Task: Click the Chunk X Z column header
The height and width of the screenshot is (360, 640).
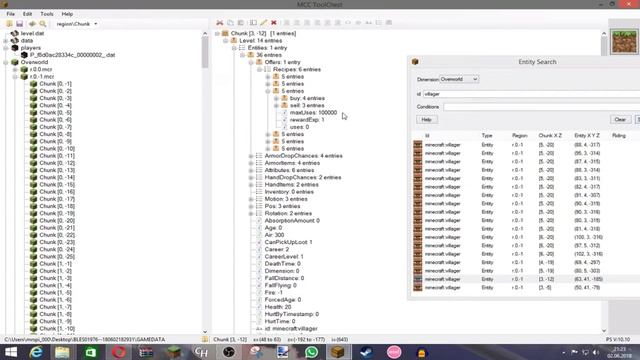Action: [550, 136]
